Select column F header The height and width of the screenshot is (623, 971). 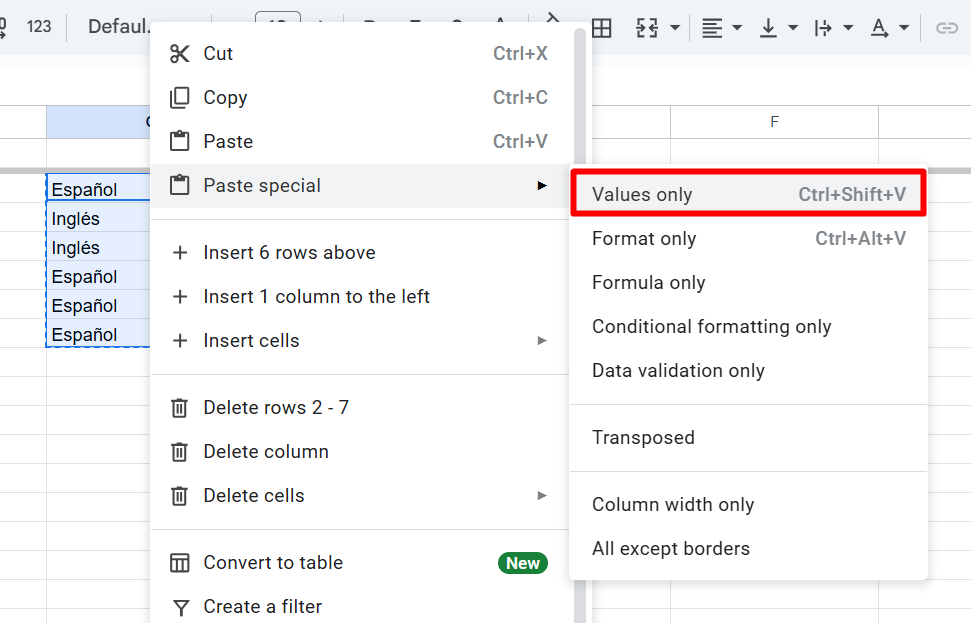tap(774, 122)
